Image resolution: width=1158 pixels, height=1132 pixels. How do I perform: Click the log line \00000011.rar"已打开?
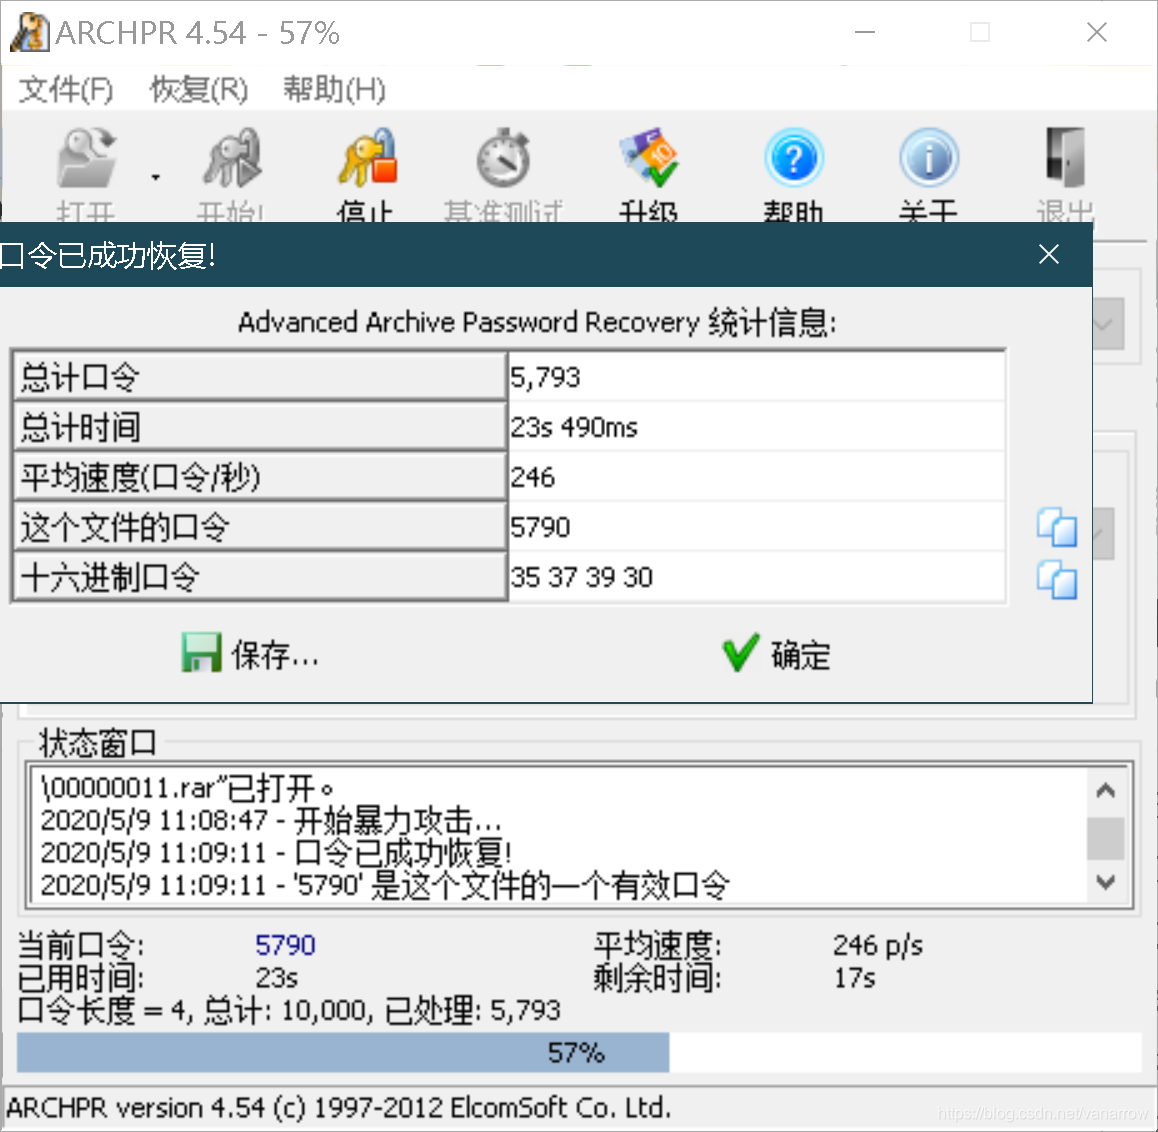188,788
